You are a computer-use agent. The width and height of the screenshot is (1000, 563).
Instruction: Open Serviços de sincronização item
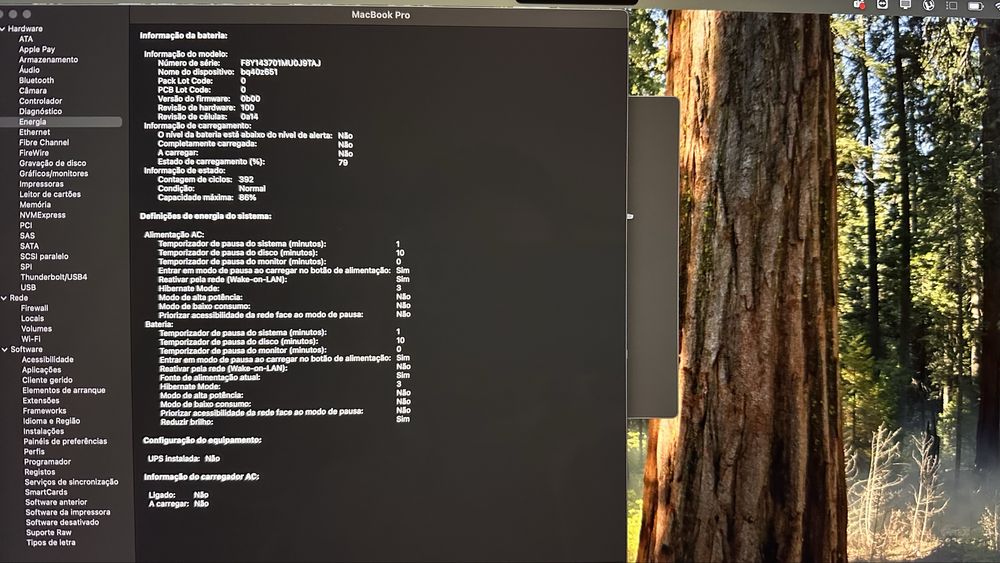tap(71, 482)
